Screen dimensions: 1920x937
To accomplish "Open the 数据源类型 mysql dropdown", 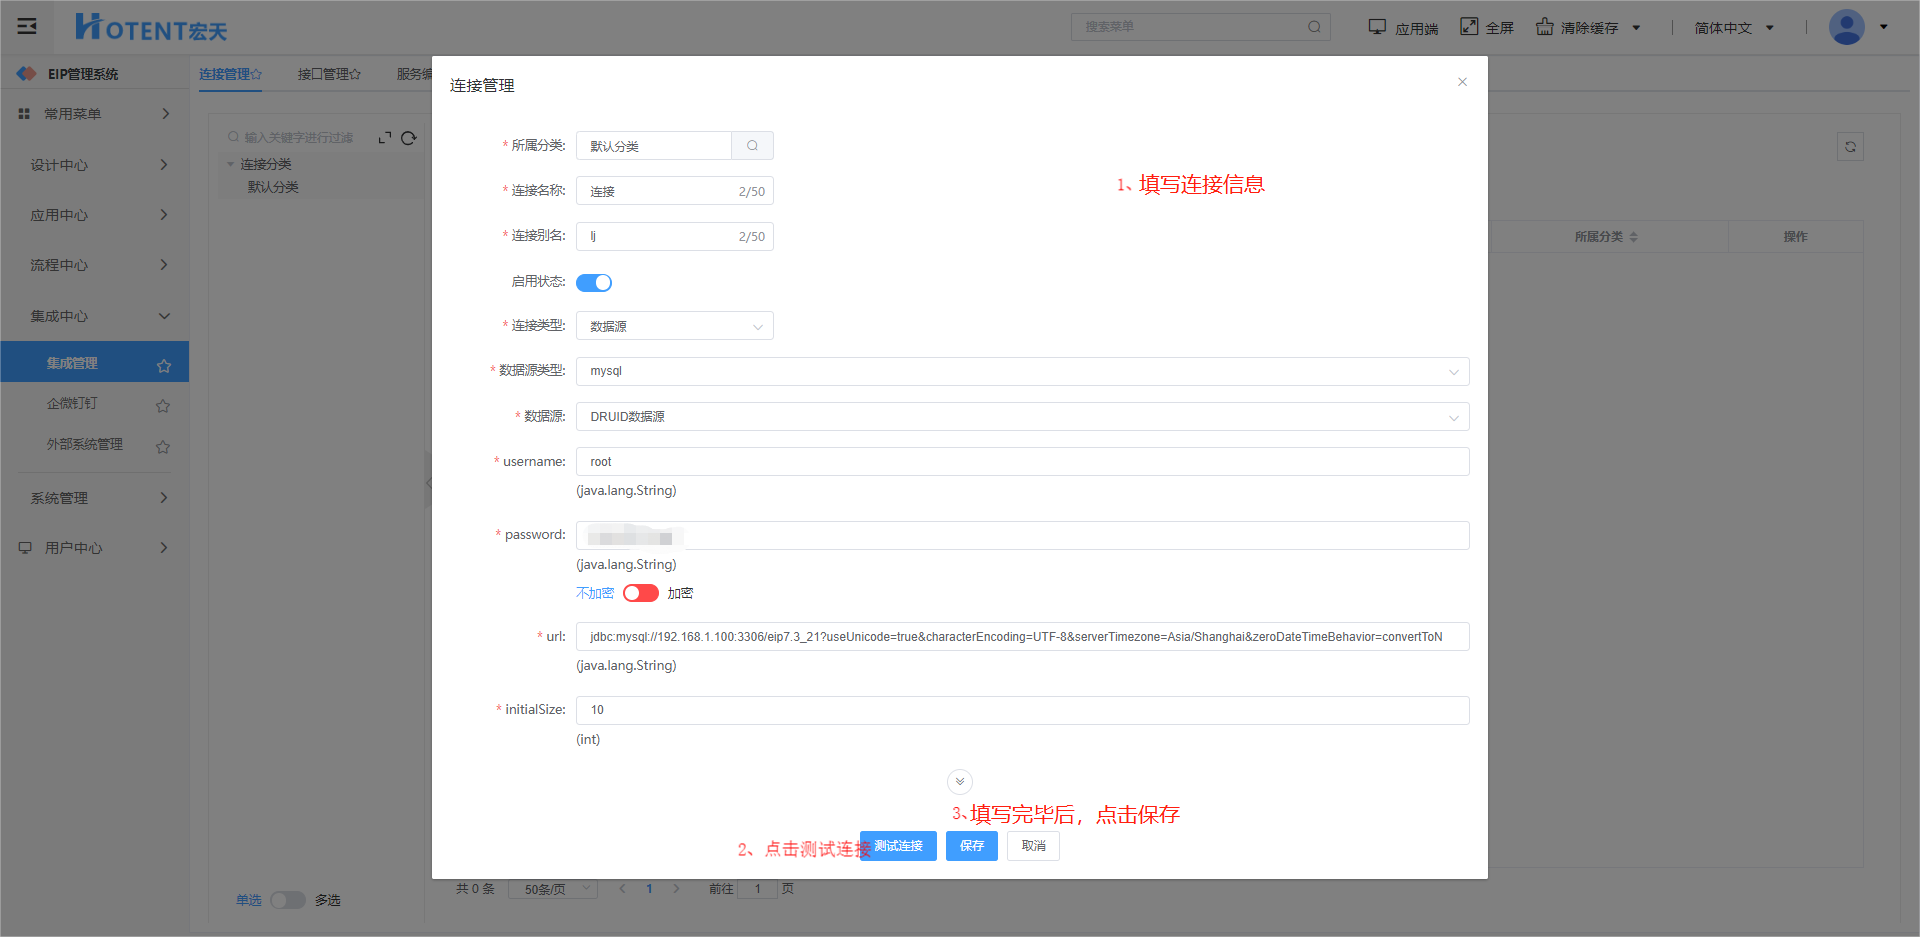I will 1022,371.
